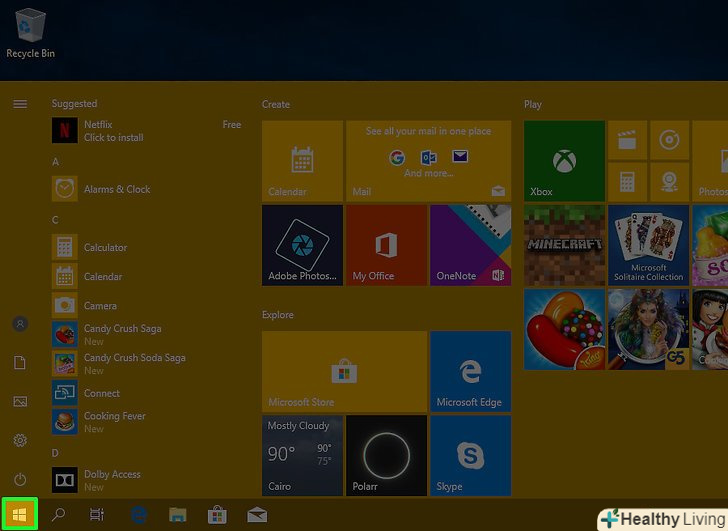
Task: Click the Suggested heading
Action: [74, 104]
